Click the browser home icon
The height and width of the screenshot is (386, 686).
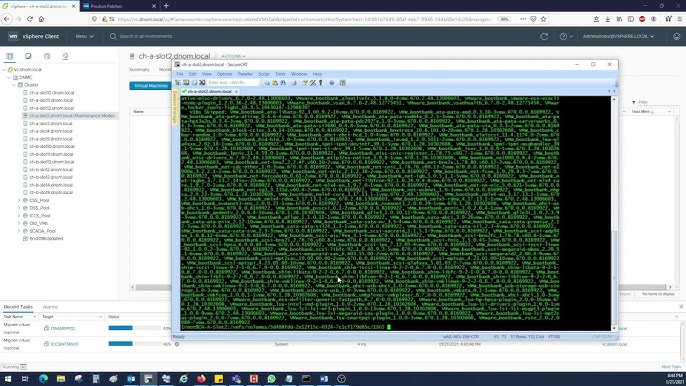tap(42, 19)
